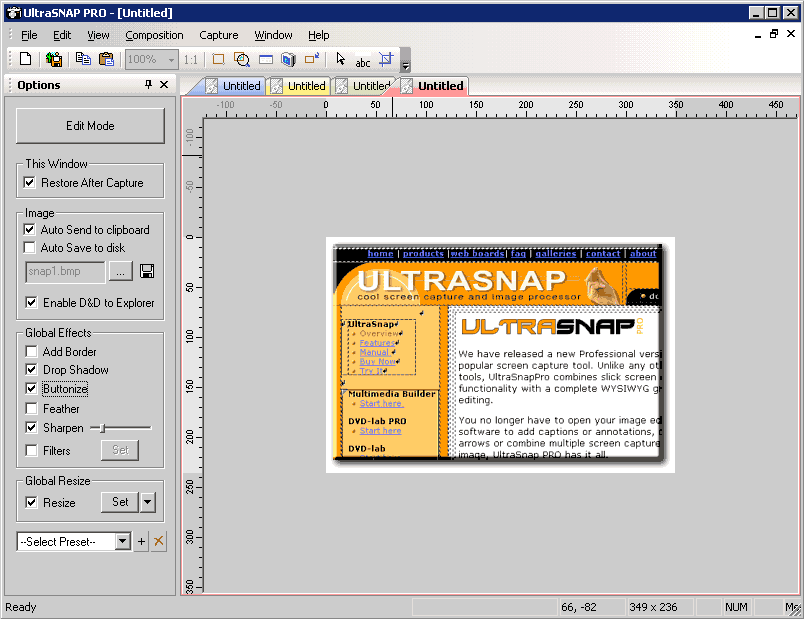This screenshot has width=804, height=619.
Task: Click the UltraSNAP camera title bar icon
Action: click(x=14, y=13)
